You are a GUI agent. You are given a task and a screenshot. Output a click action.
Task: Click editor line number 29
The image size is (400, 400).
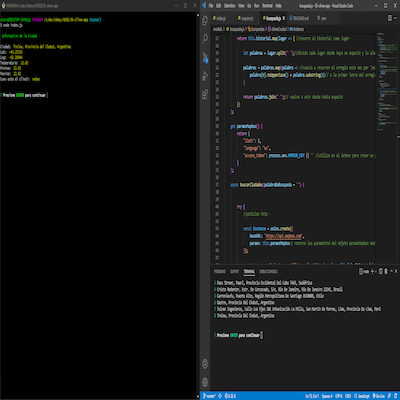(217, 126)
